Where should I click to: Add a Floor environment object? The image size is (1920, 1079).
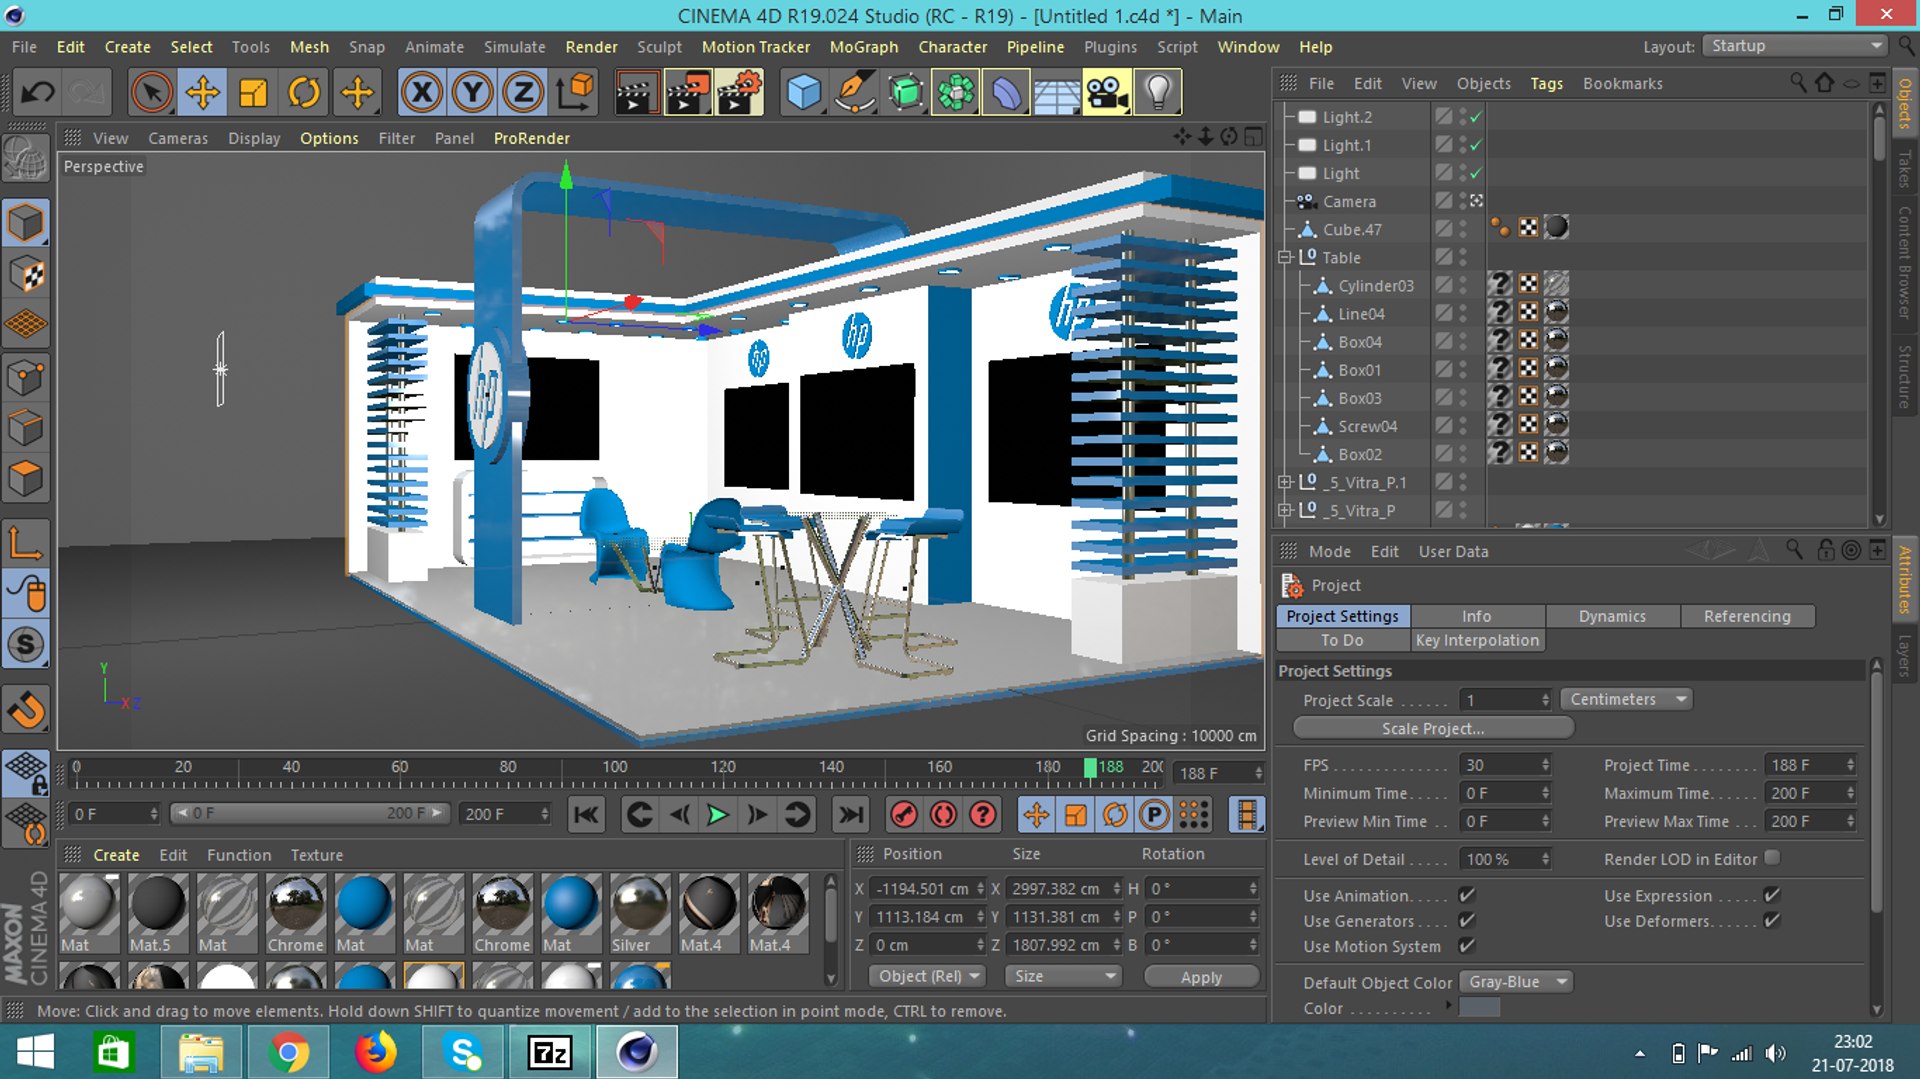[x=1057, y=93]
